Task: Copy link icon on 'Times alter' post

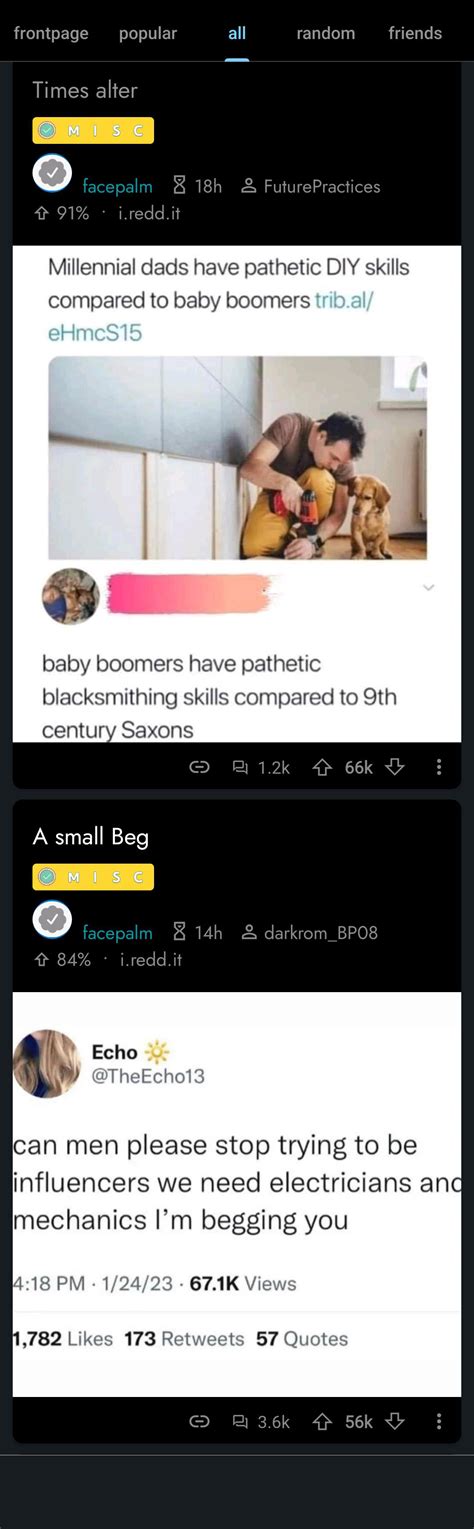Action: 200,767
